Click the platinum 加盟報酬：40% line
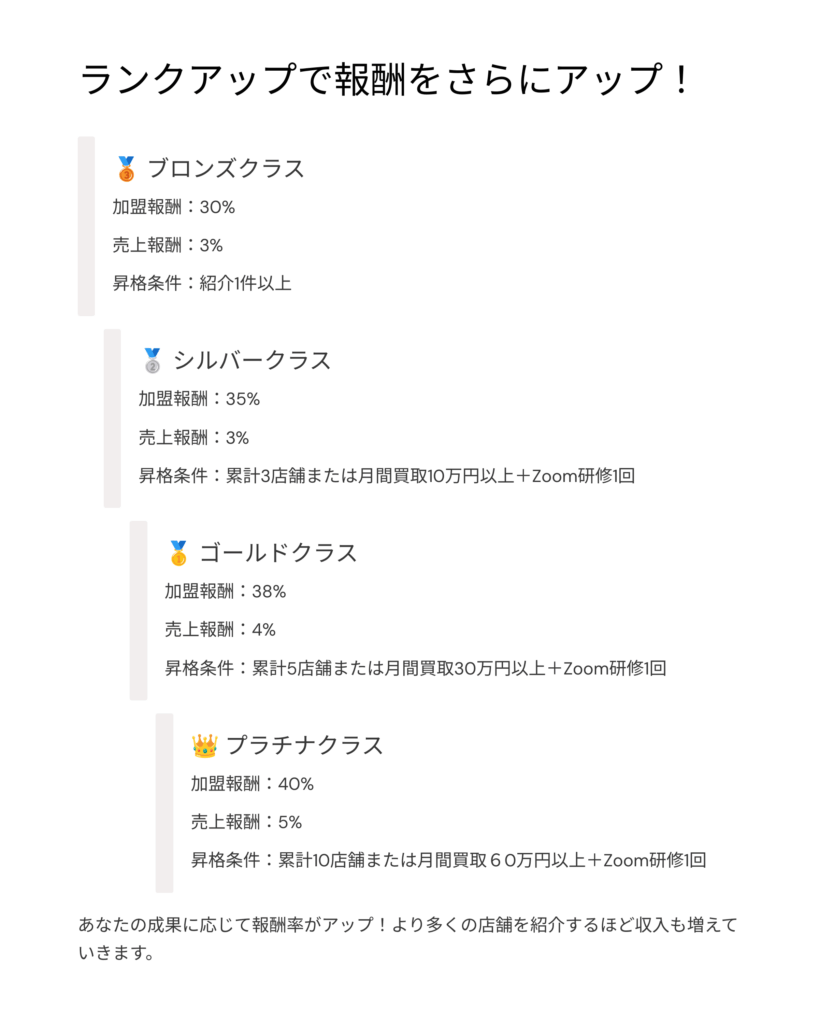819x1024 pixels. pyautogui.click(x=252, y=784)
